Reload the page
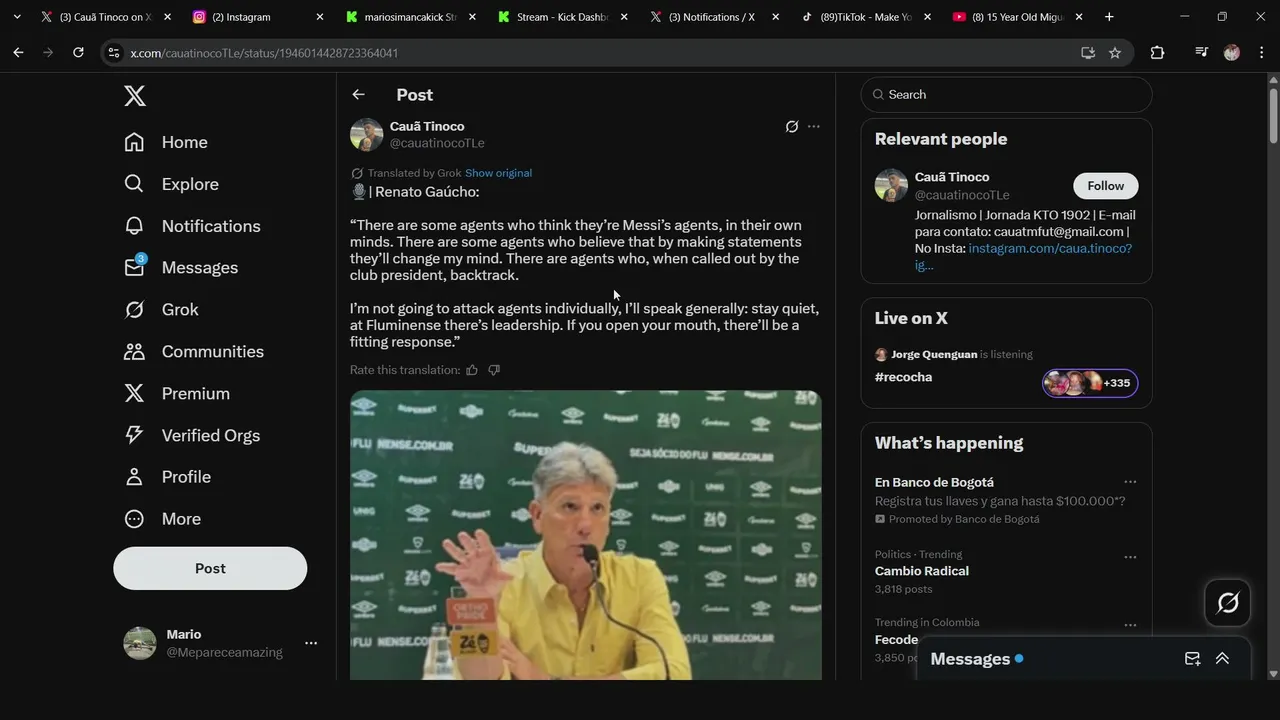The width and height of the screenshot is (1280, 720). [x=78, y=53]
